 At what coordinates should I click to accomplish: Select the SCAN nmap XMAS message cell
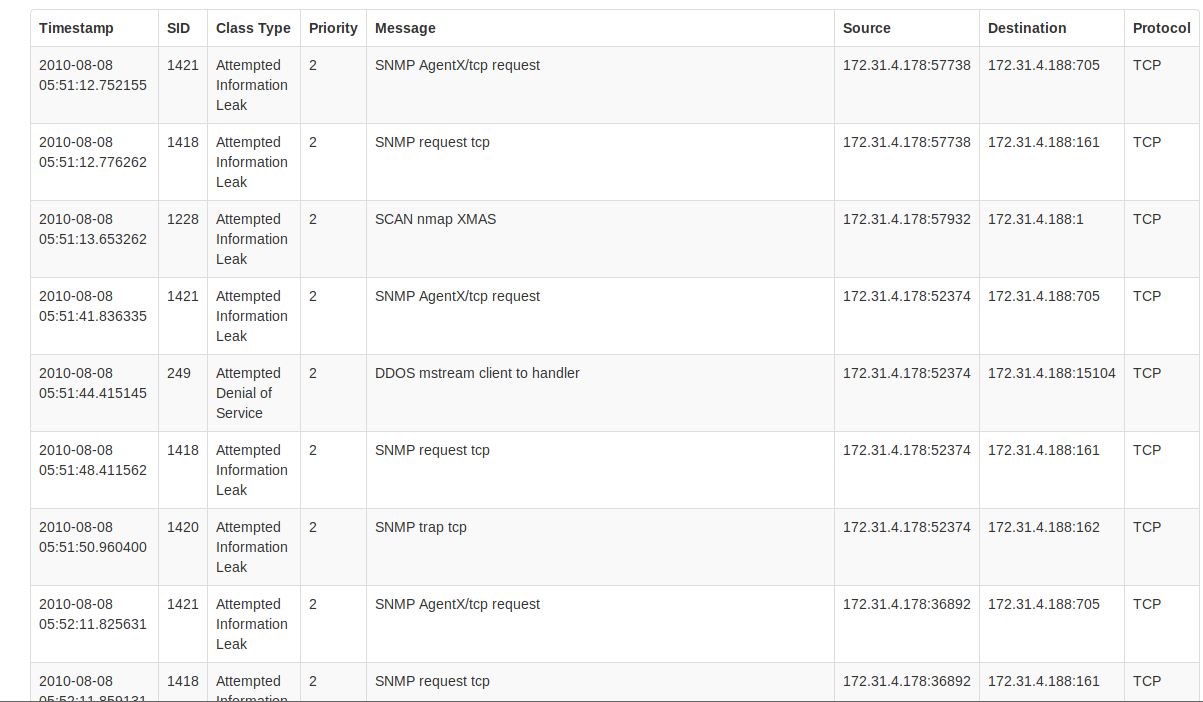tap(435, 219)
